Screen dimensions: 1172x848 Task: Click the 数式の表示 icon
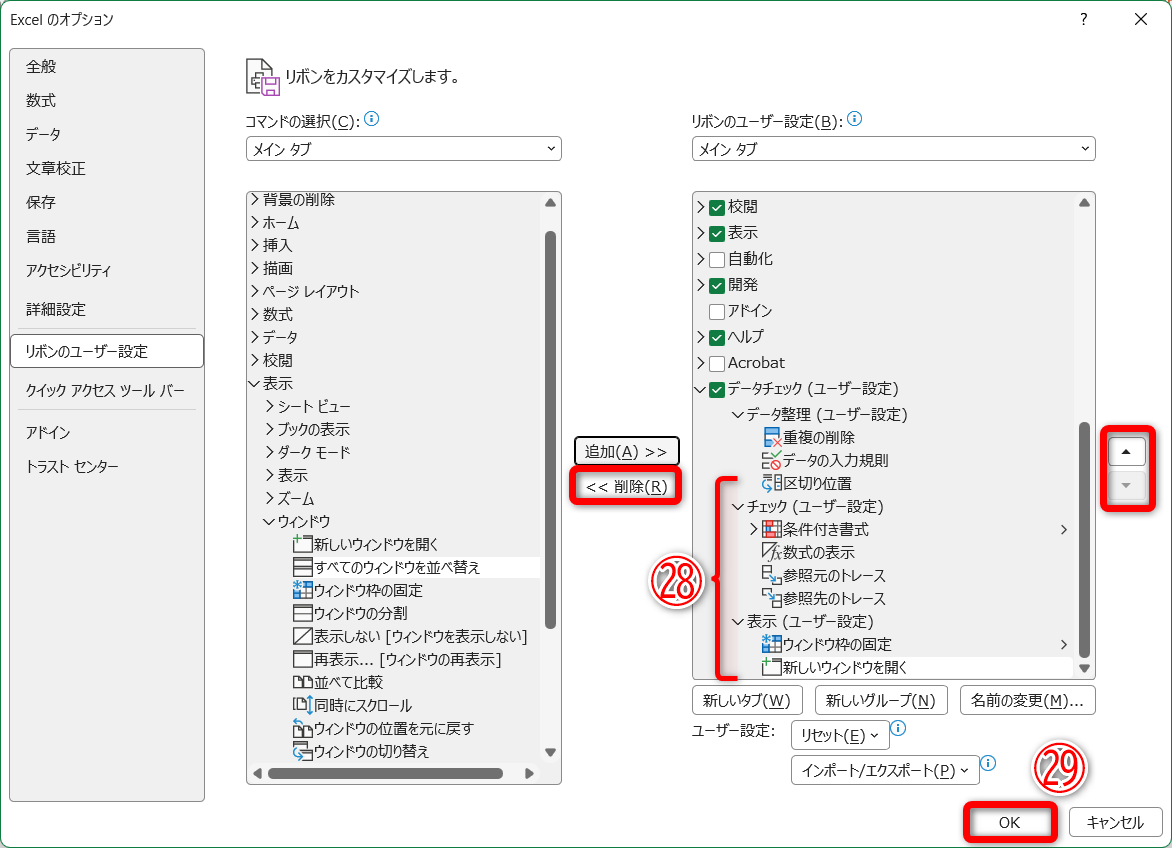pyautogui.click(x=771, y=552)
